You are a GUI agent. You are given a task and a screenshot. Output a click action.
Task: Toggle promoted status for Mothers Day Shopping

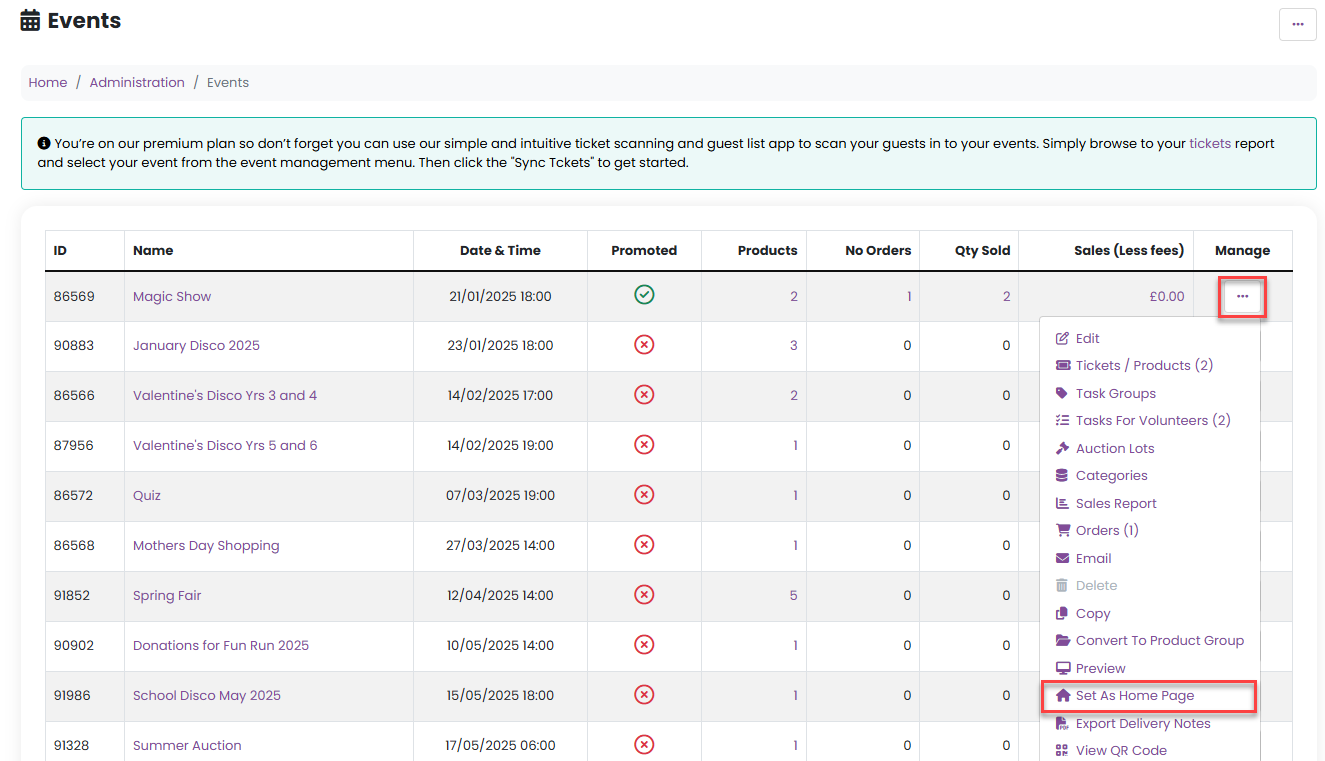pos(644,545)
